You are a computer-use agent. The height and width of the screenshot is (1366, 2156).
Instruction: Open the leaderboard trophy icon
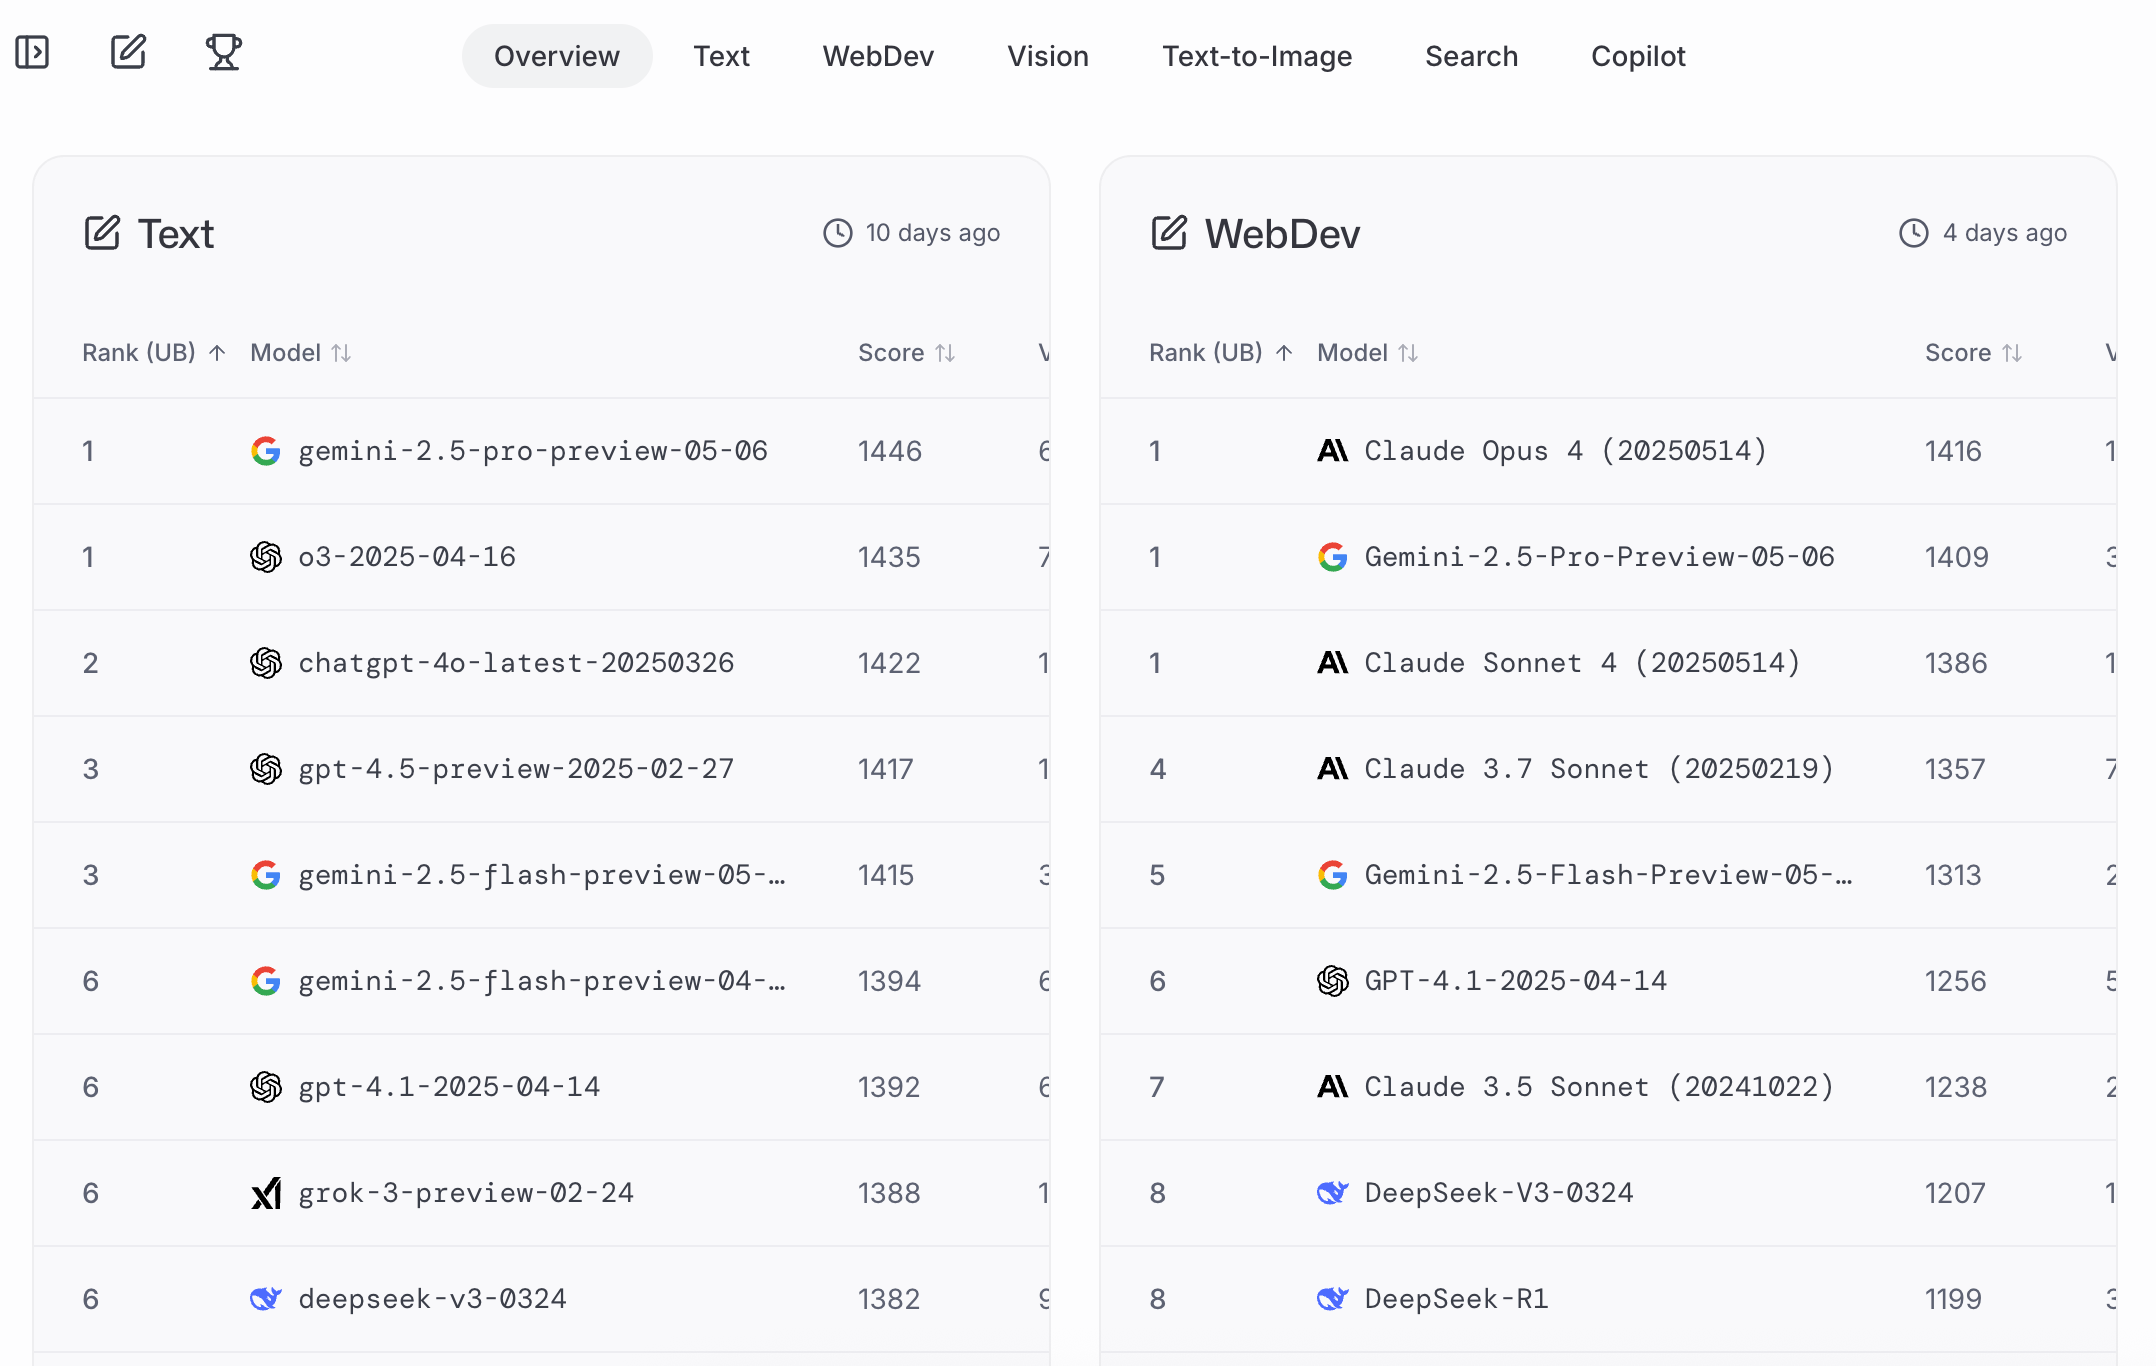(x=223, y=52)
